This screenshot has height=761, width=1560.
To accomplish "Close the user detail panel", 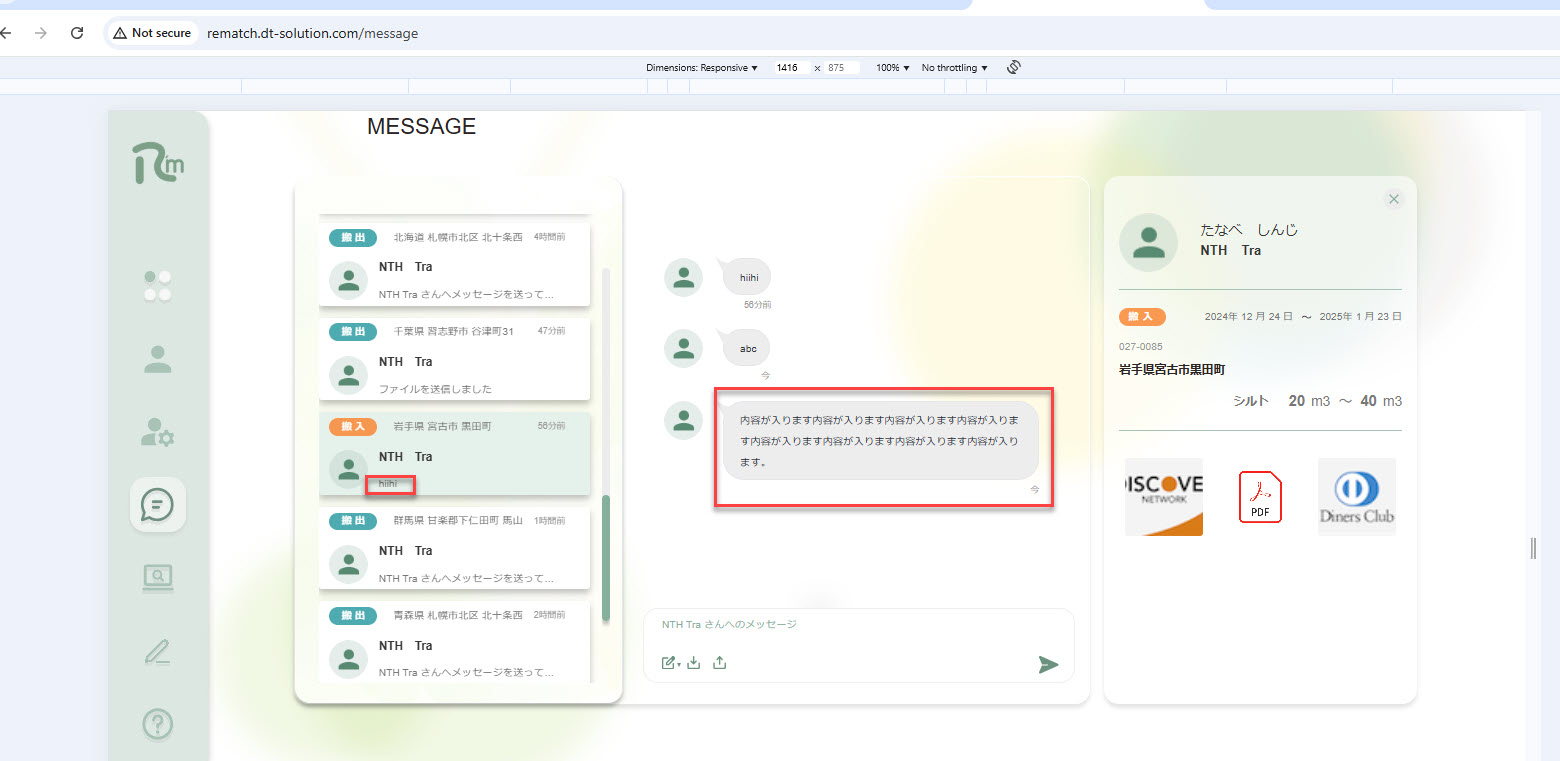I will 1394,199.
